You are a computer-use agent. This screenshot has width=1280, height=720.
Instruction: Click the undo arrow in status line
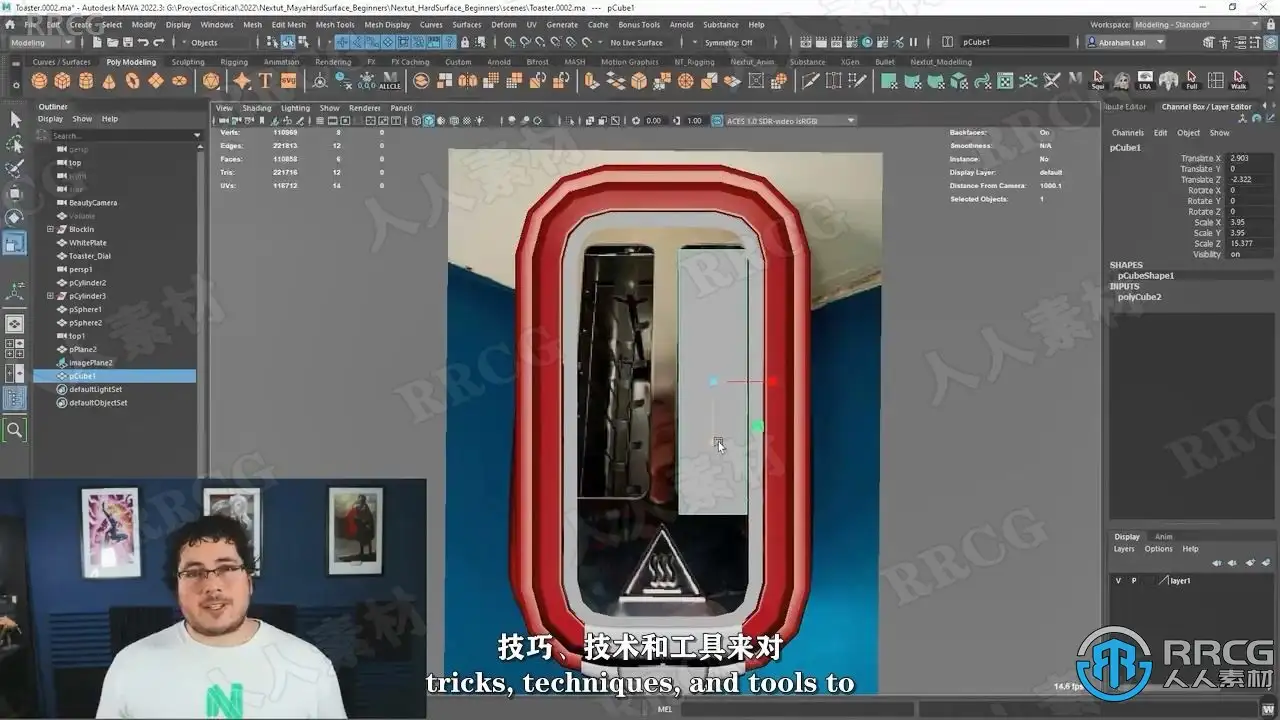[143, 42]
